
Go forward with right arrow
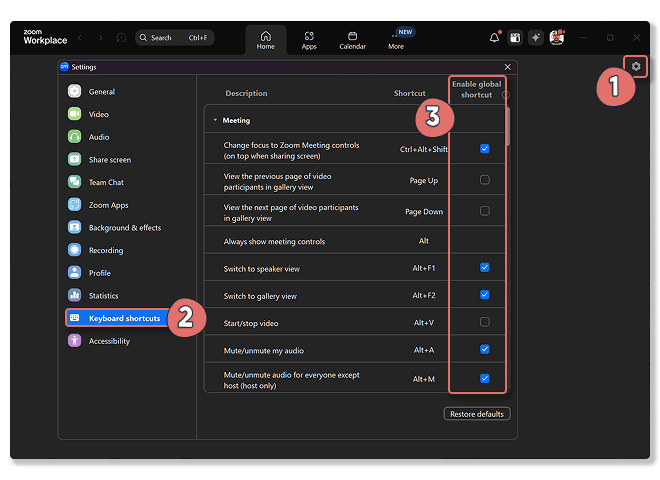pyautogui.click(x=101, y=38)
